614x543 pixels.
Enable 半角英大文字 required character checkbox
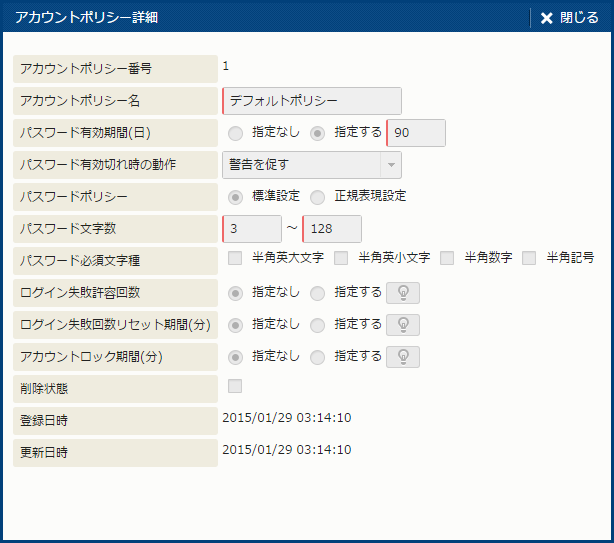point(235,259)
